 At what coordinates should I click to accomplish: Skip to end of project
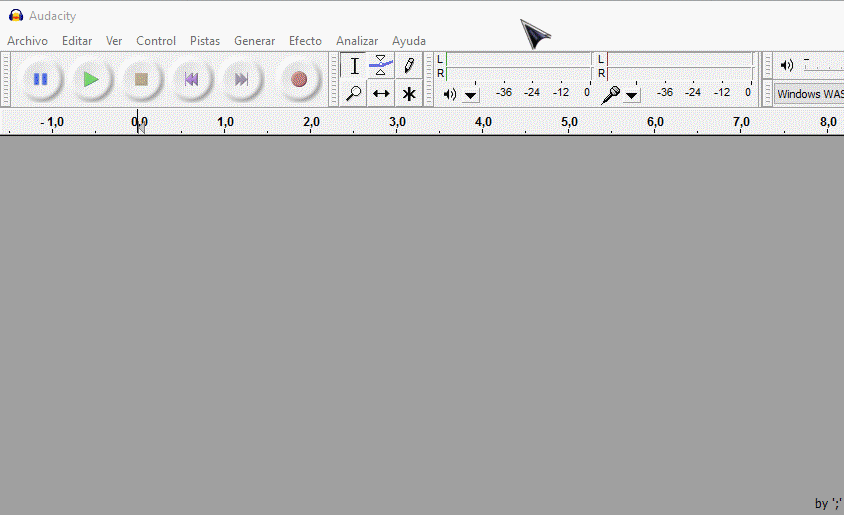click(x=241, y=80)
